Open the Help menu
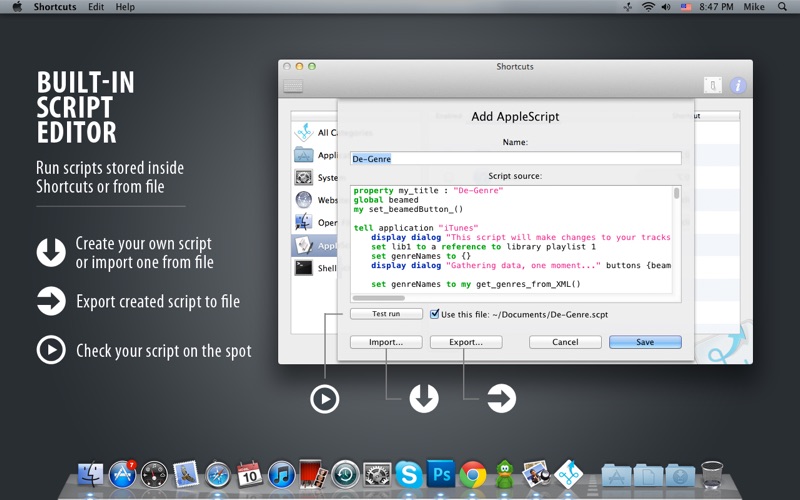Screen dimensions: 800x500 [x=125, y=7]
